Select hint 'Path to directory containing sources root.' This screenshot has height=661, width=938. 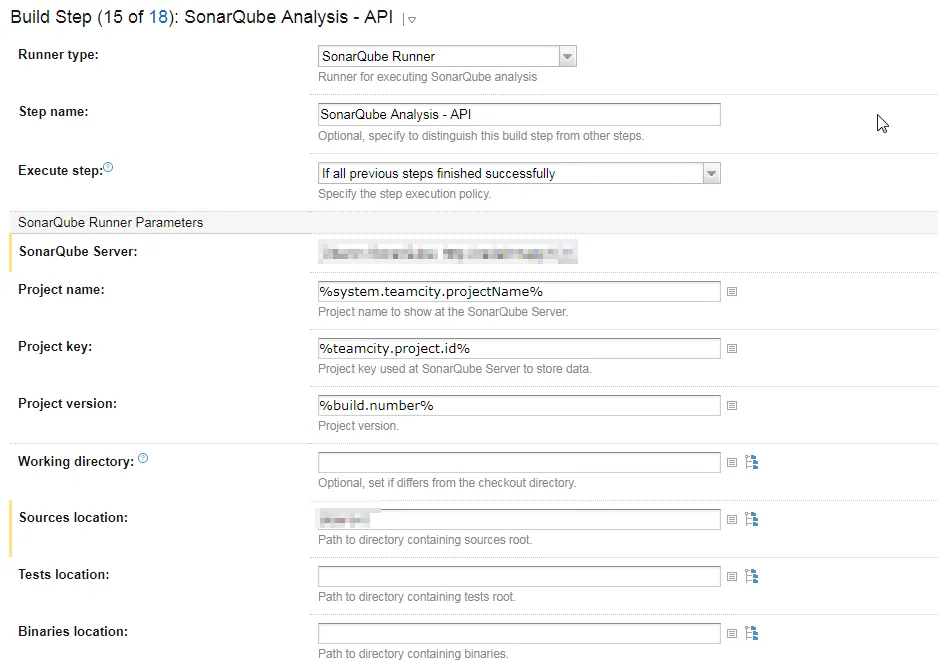[x=425, y=540]
